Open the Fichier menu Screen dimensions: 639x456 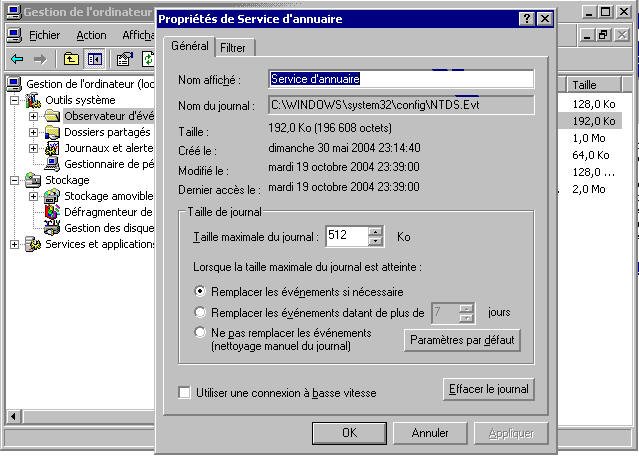tap(44, 35)
